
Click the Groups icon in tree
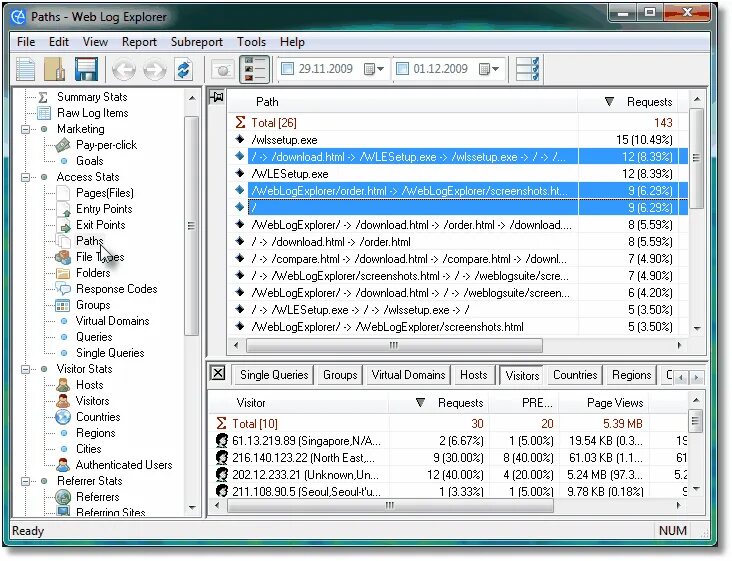coord(63,305)
